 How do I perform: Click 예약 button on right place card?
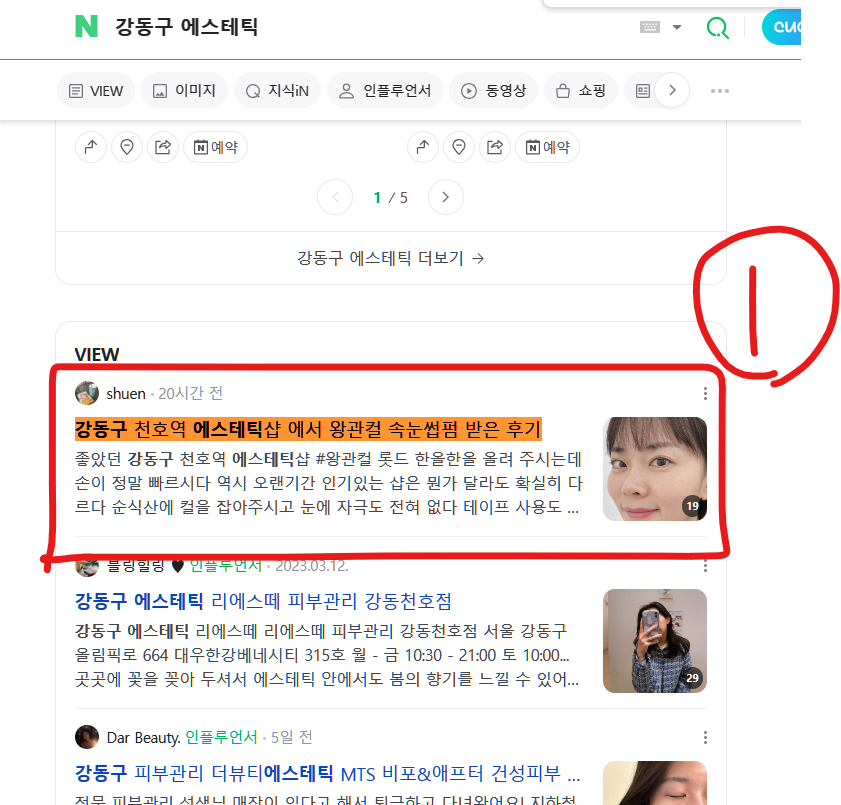(x=547, y=147)
